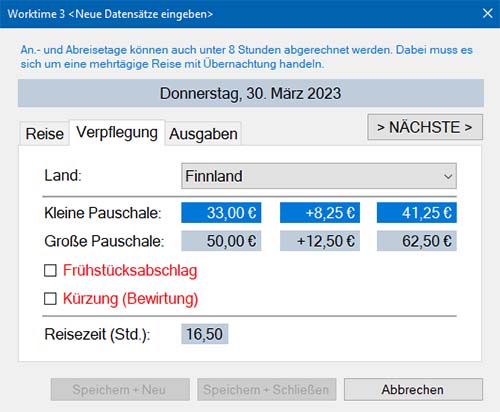The height and width of the screenshot is (412, 500).
Task: Switch to the Reise tab
Action: click(45, 134)
